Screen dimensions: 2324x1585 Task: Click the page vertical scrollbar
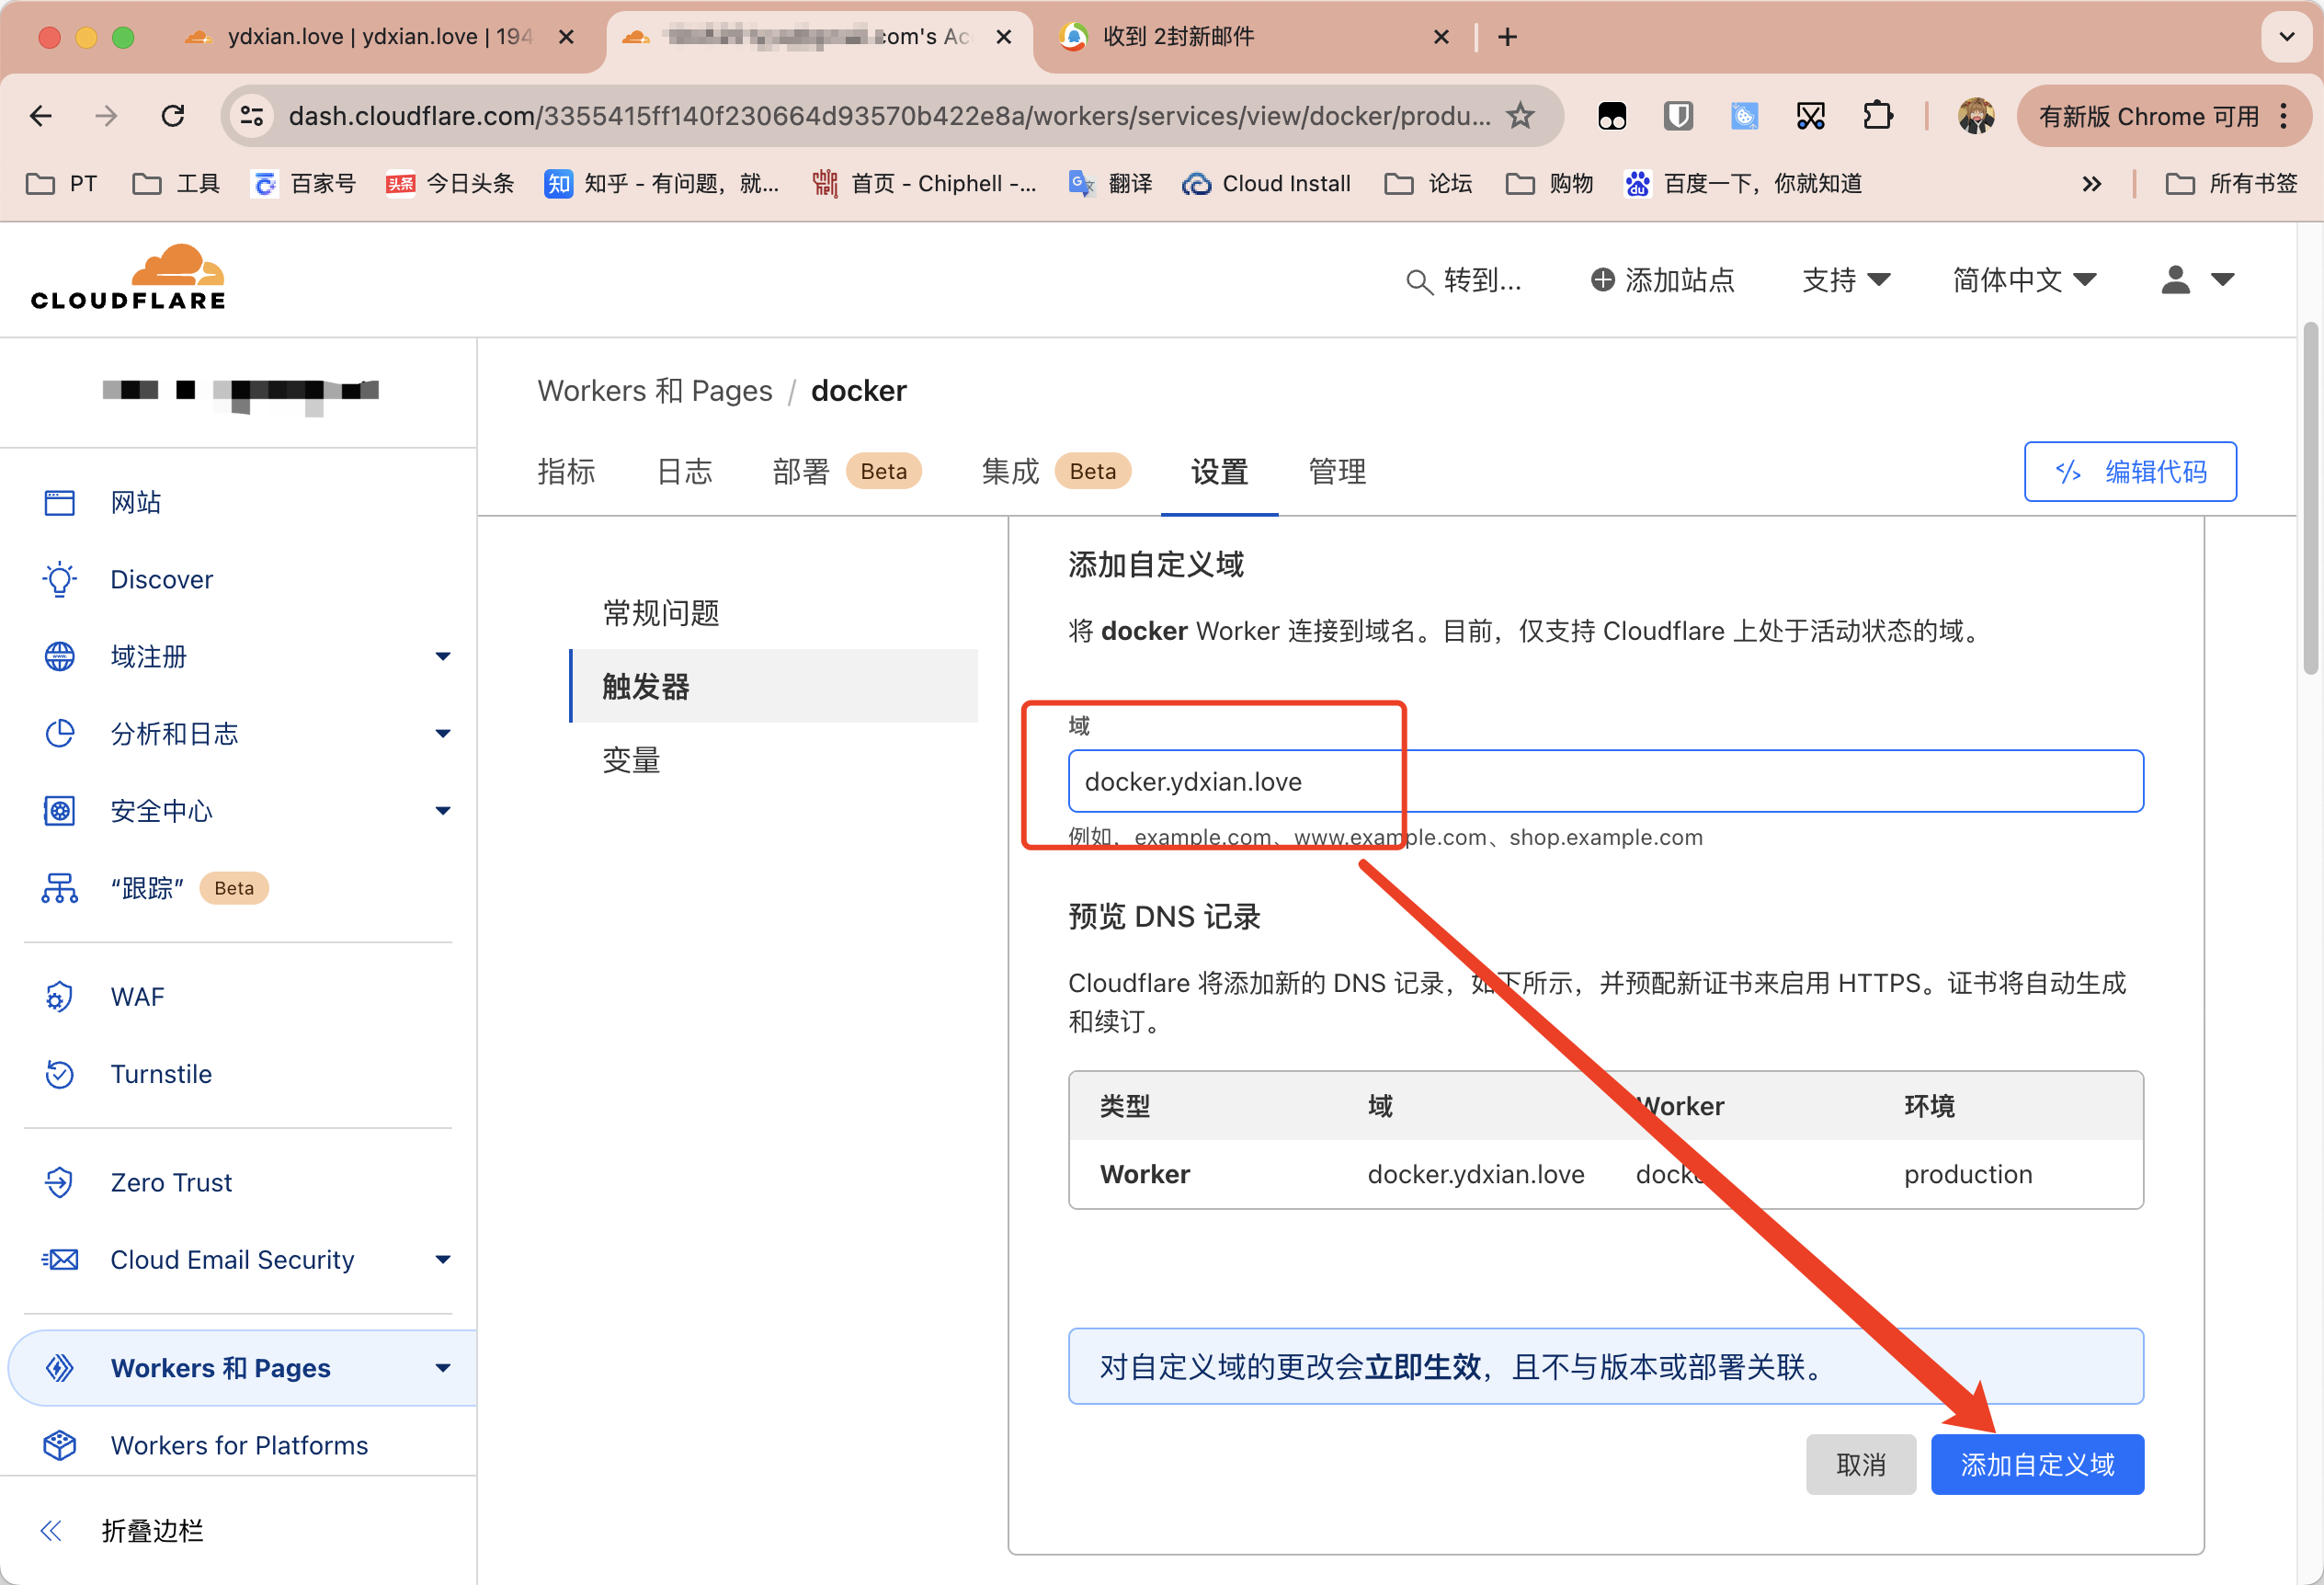coord(2311,499)
